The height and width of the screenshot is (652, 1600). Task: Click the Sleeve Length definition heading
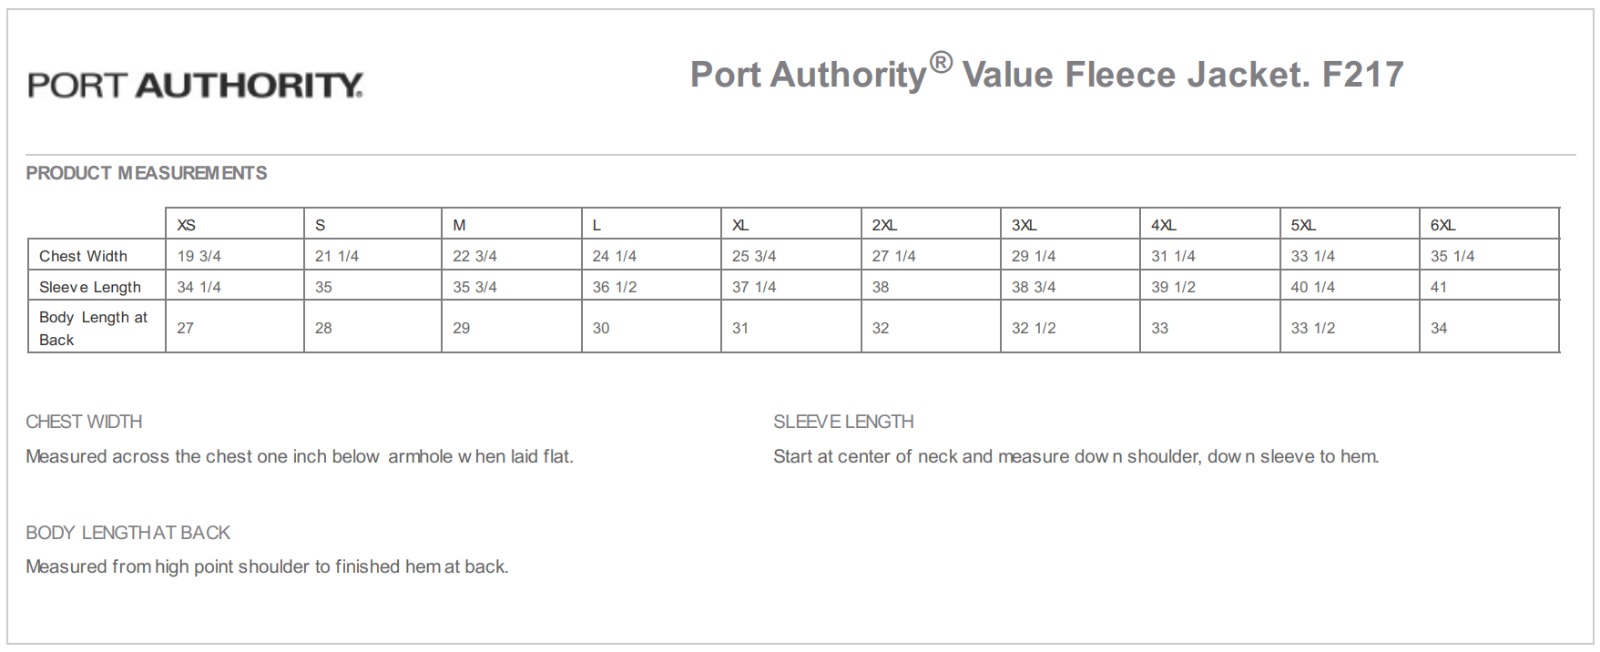843,422
